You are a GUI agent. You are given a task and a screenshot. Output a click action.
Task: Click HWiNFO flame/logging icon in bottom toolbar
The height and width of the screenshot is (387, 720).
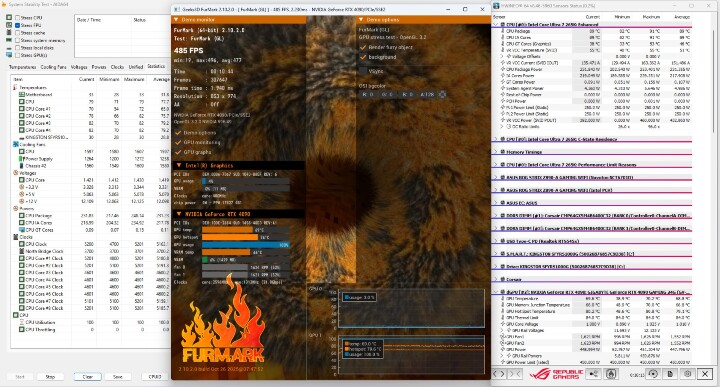pyautogui.click(x=611, y=374)
